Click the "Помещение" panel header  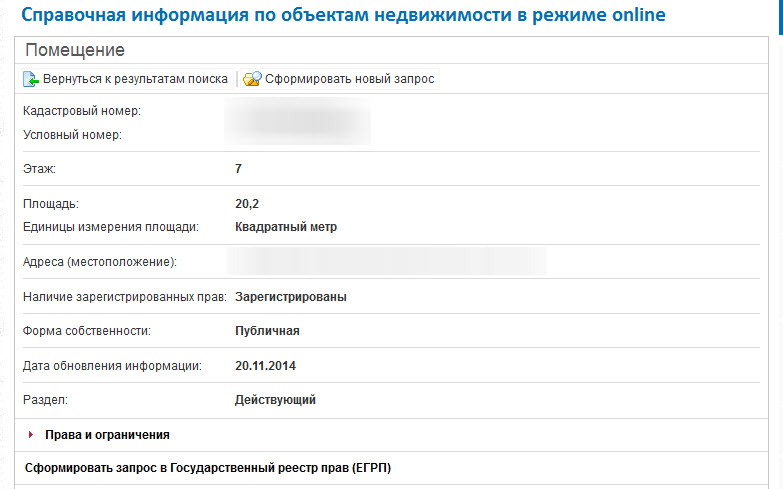pos(75,50)
